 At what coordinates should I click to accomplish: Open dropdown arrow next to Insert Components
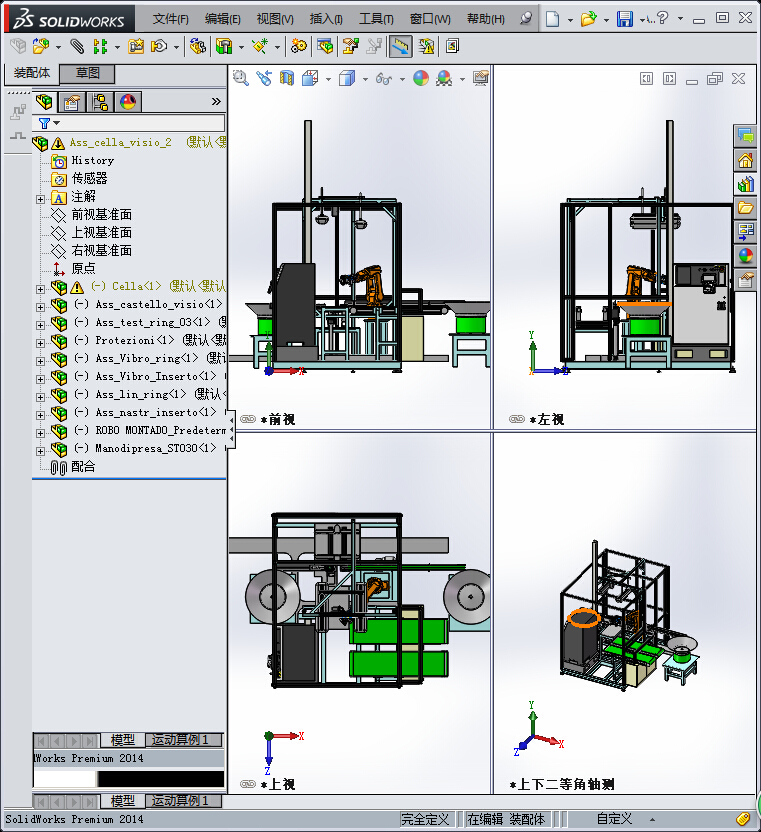[x=58, y=47]
